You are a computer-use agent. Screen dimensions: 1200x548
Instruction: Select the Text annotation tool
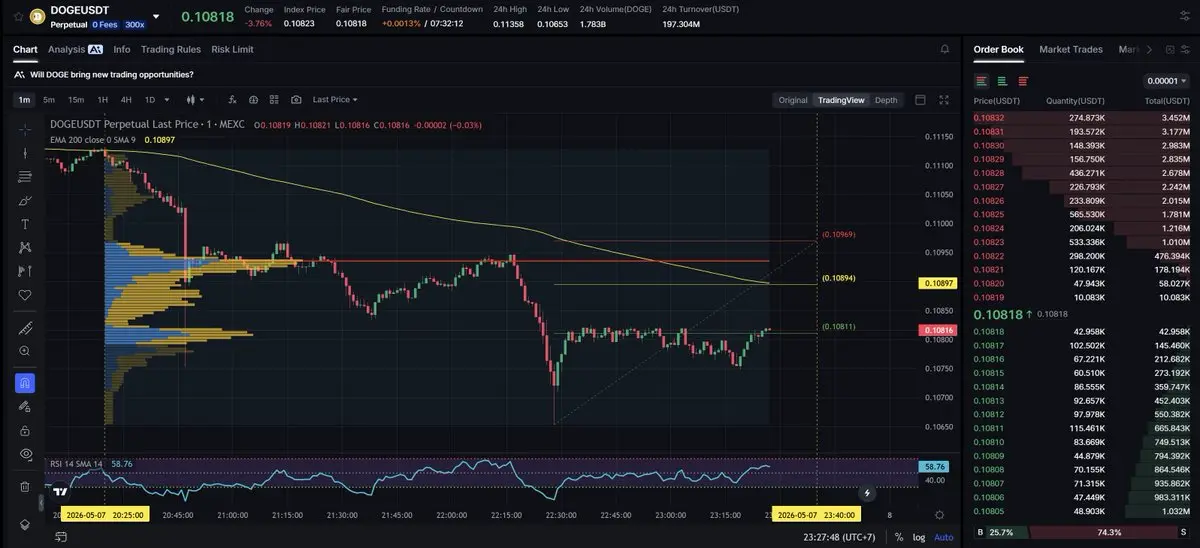26,224
